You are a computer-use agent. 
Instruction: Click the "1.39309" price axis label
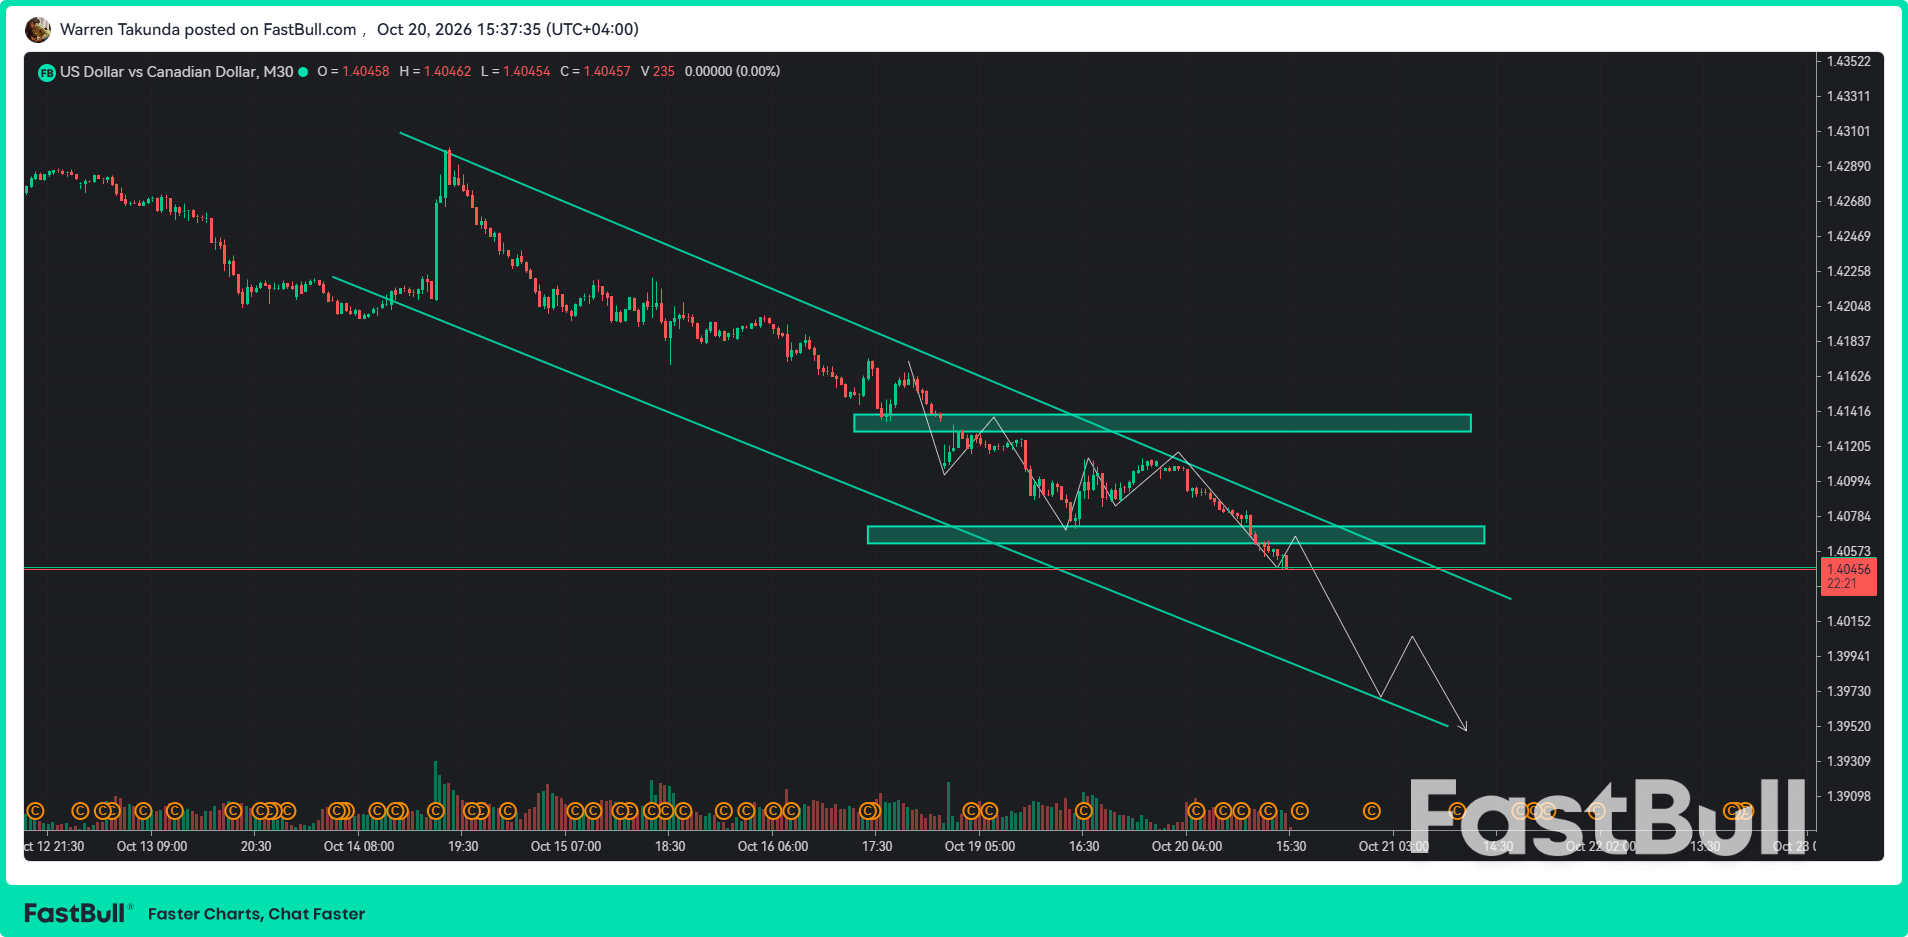click(1848, 762)
